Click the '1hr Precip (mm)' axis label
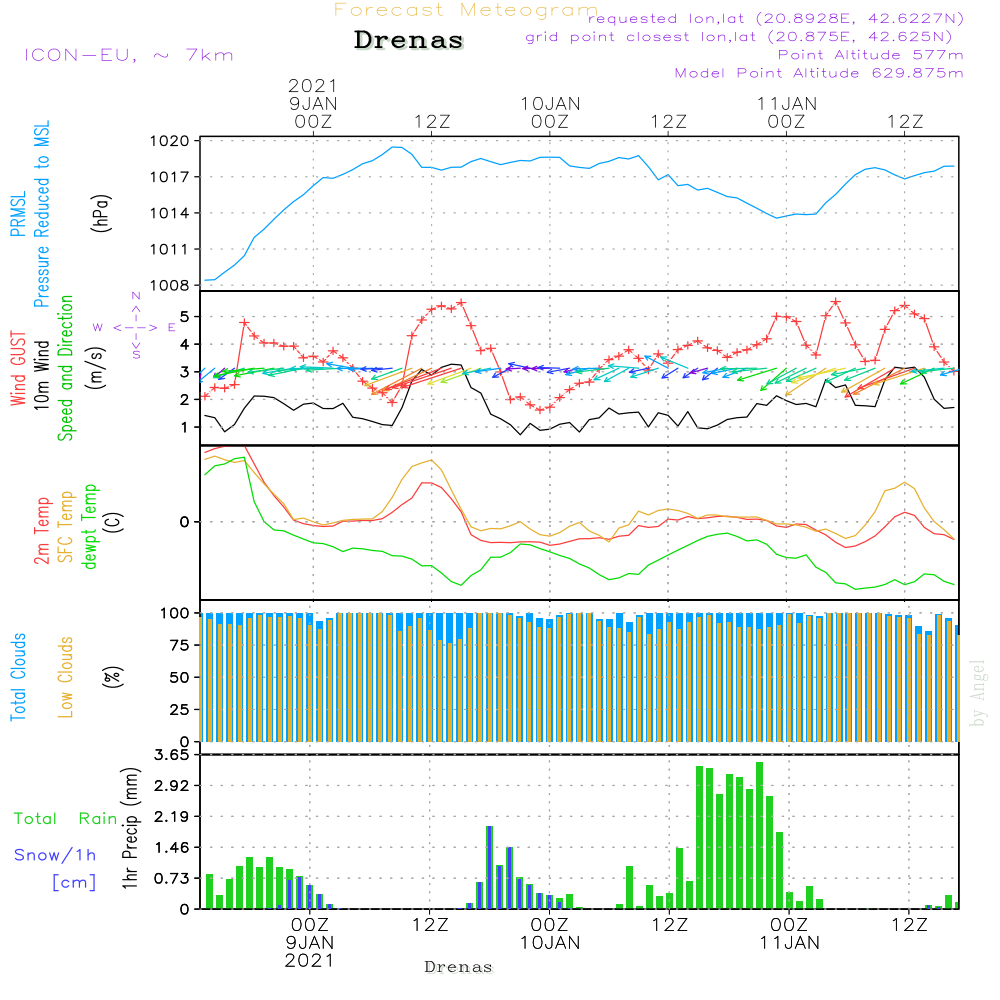This screenshot has width=1000, height=1000. 130,828
